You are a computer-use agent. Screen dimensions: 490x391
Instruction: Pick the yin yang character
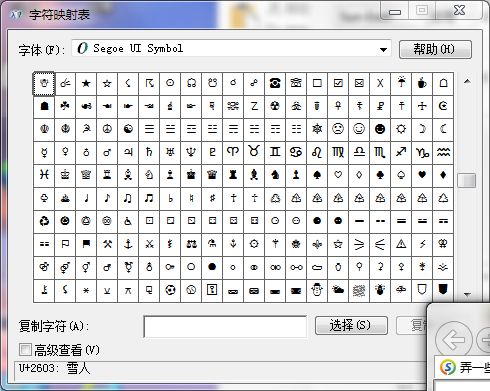point(128,129)
